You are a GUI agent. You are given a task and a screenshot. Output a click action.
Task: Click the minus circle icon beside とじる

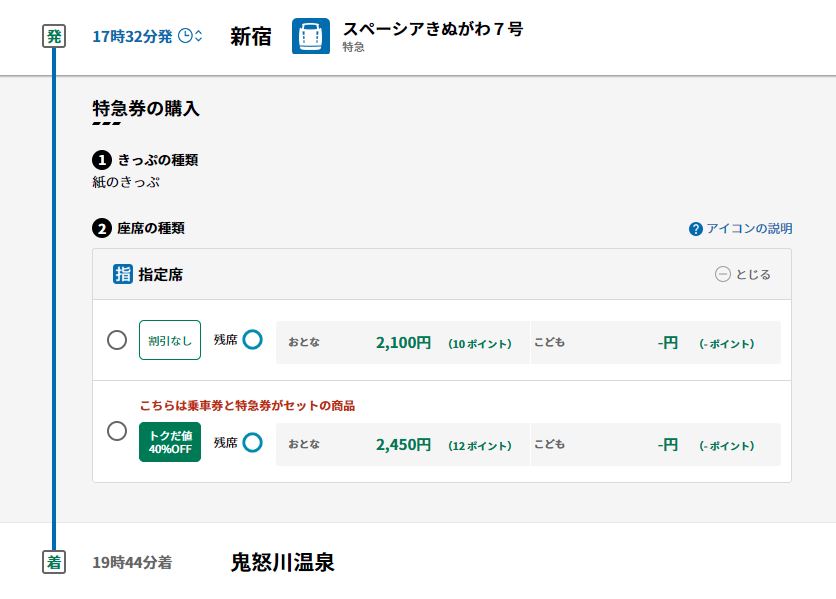(x=722, y=274)
